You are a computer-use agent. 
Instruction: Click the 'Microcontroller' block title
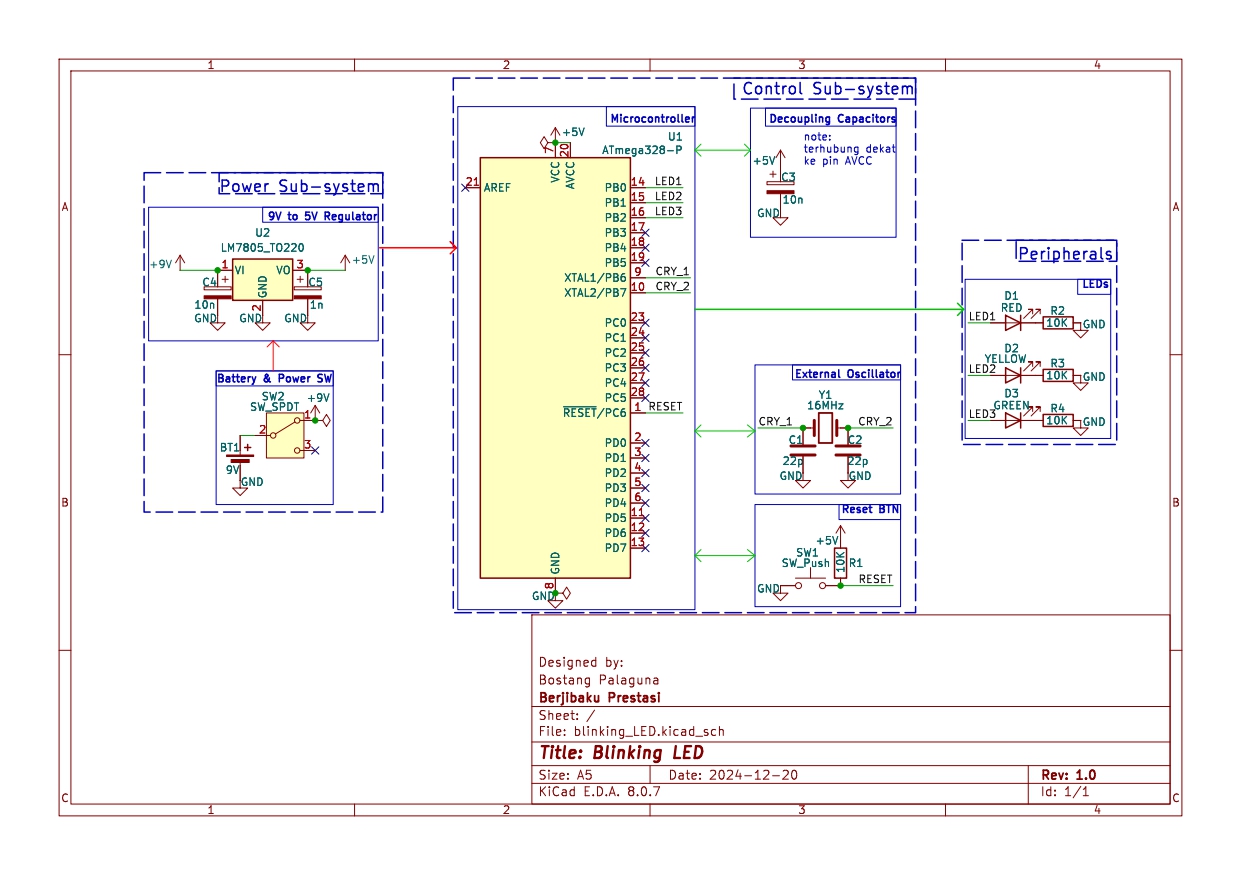pos(651,118)
